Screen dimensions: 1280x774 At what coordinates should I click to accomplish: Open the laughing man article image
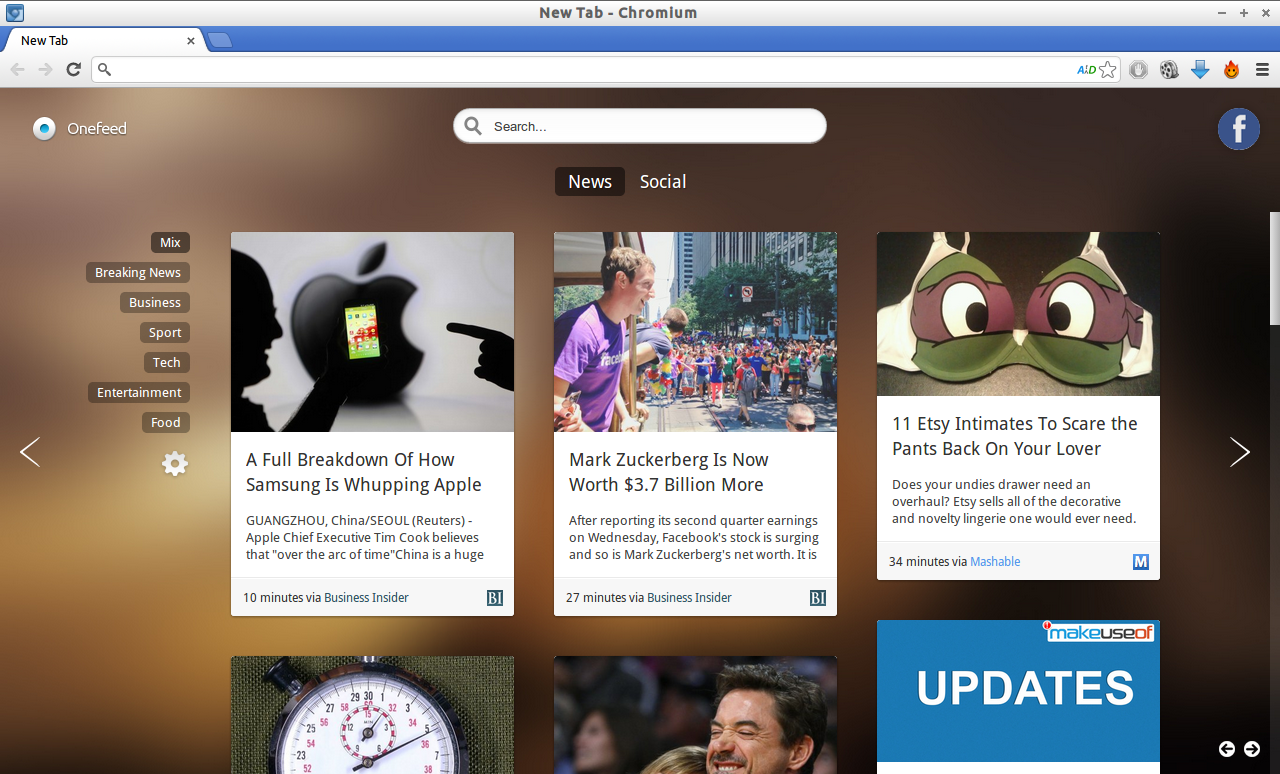tap(695, 715)
